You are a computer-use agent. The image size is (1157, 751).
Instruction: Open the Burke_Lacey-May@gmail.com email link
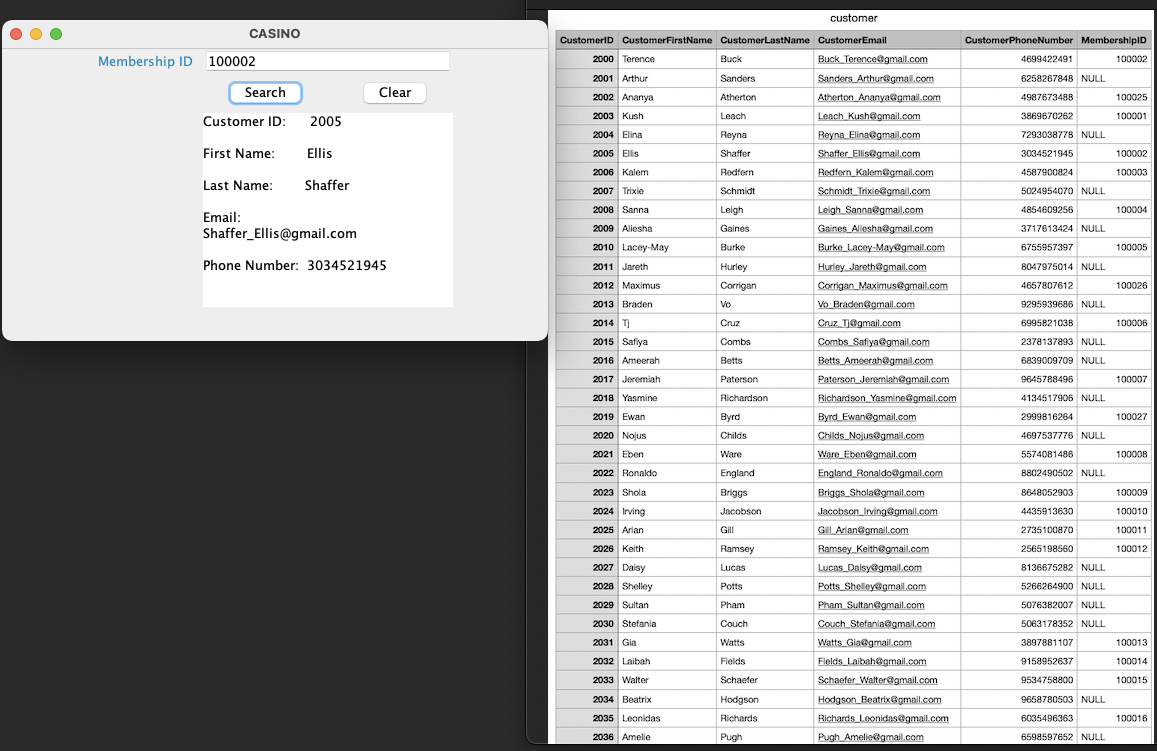[x=881, y=247]
